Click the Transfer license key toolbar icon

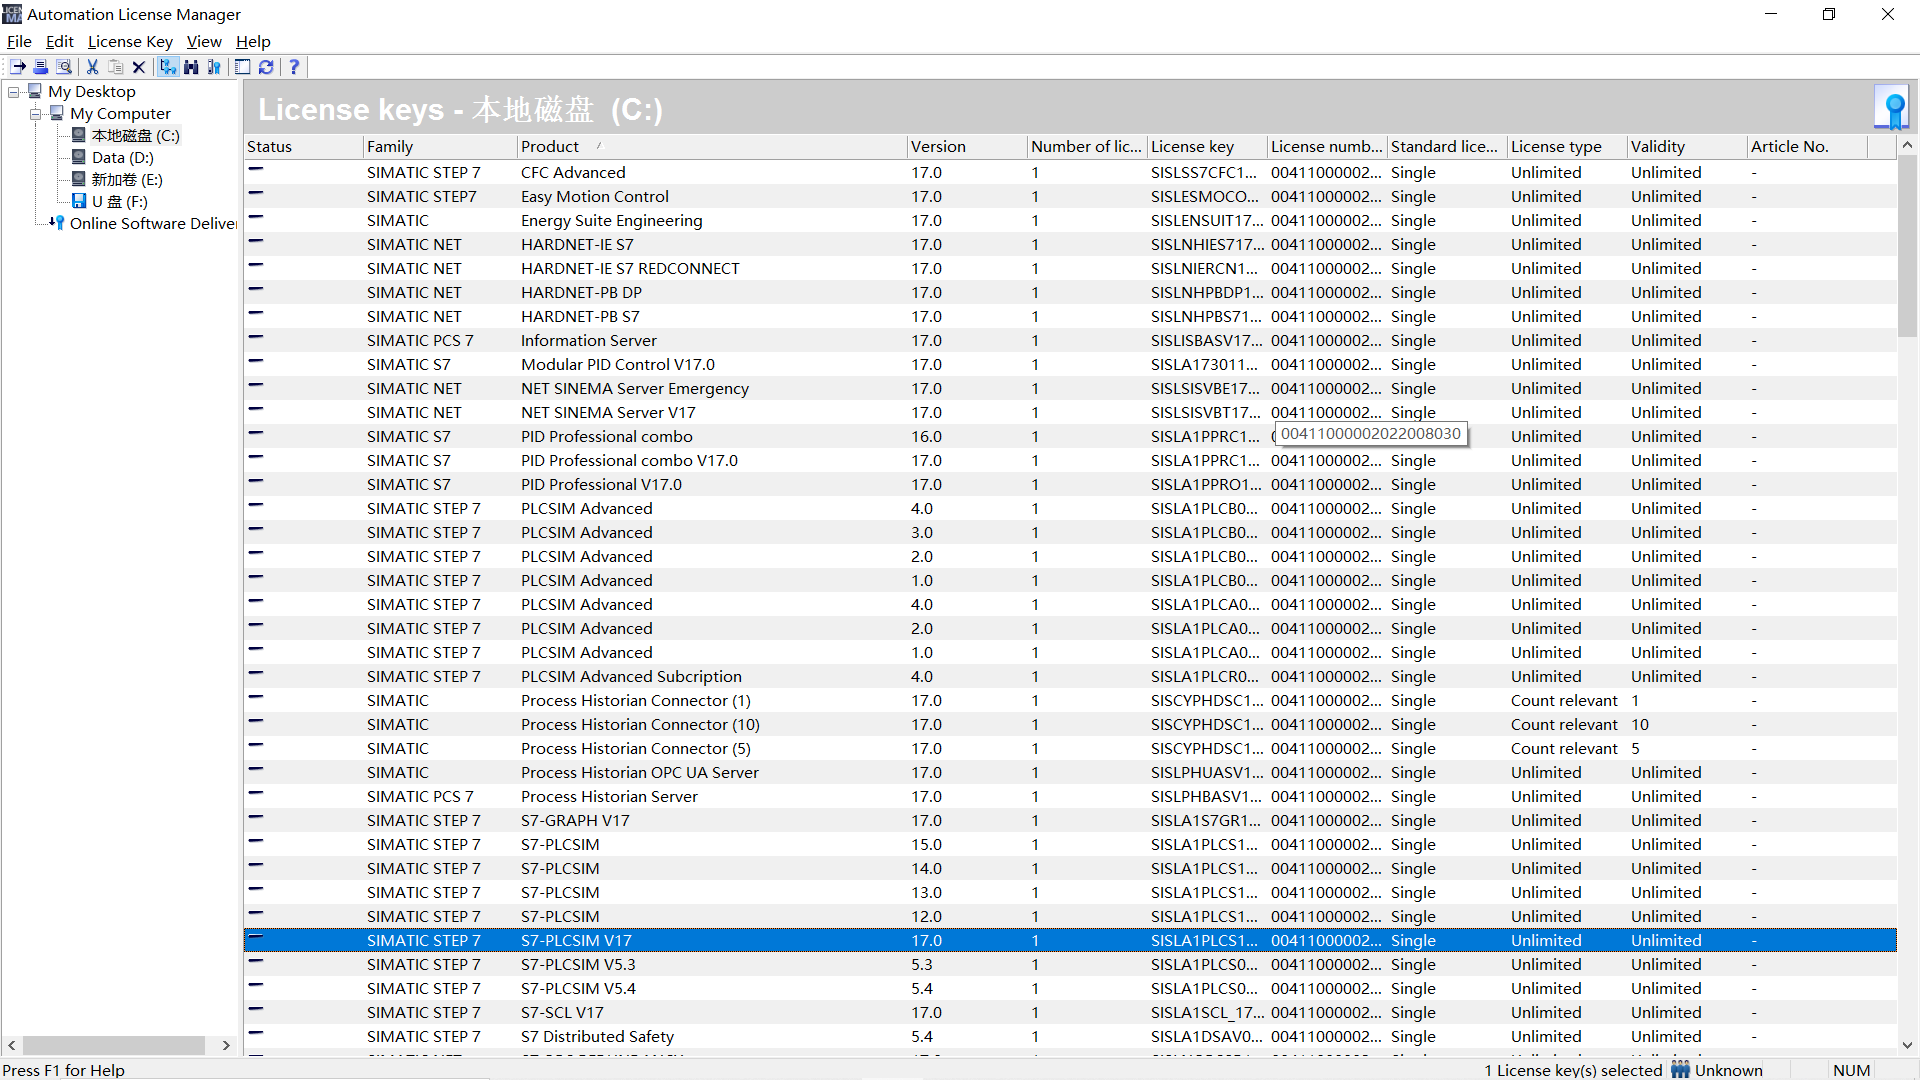pyautogui.click(x=18, y=67)
